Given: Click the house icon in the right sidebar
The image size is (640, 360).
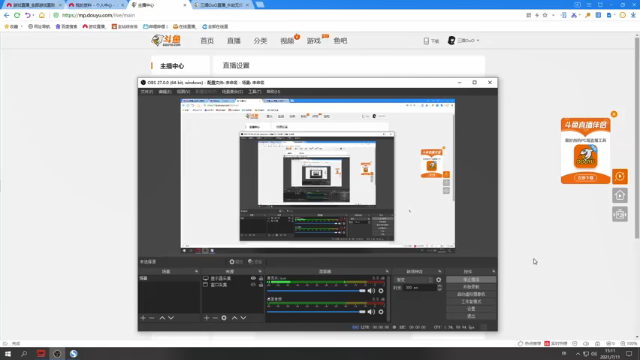Looking at the screenshot, I should [620, 196].
